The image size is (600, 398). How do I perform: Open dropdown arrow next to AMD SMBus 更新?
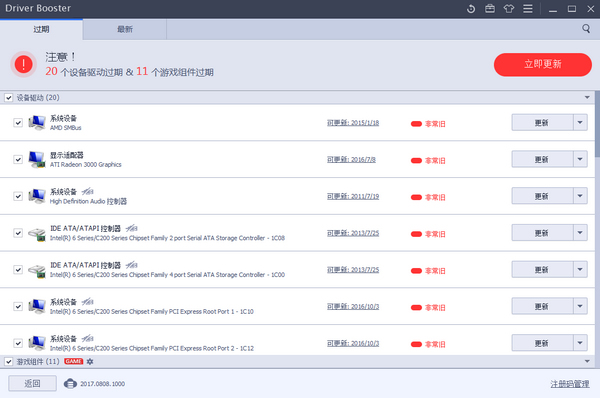[x=580, y=122]
